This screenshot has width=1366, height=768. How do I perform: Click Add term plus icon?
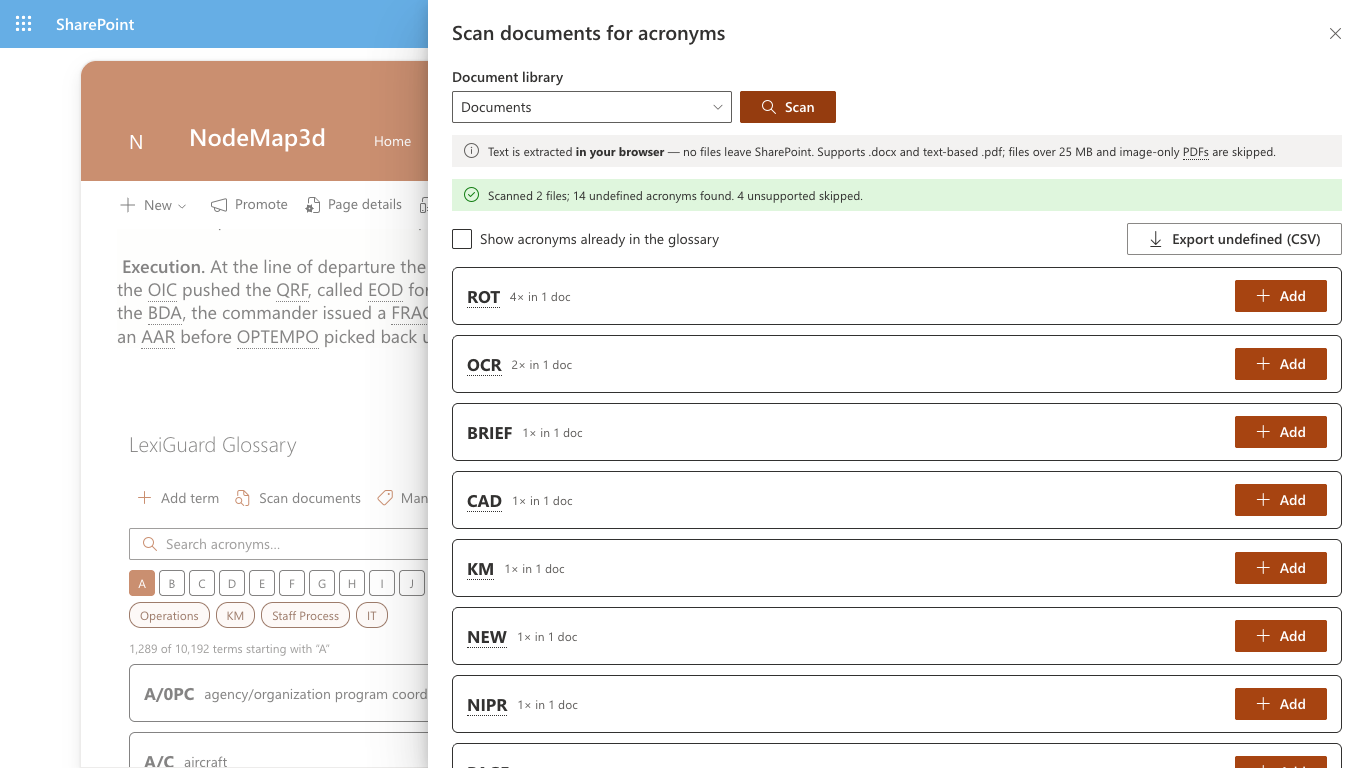coord(144,498)
